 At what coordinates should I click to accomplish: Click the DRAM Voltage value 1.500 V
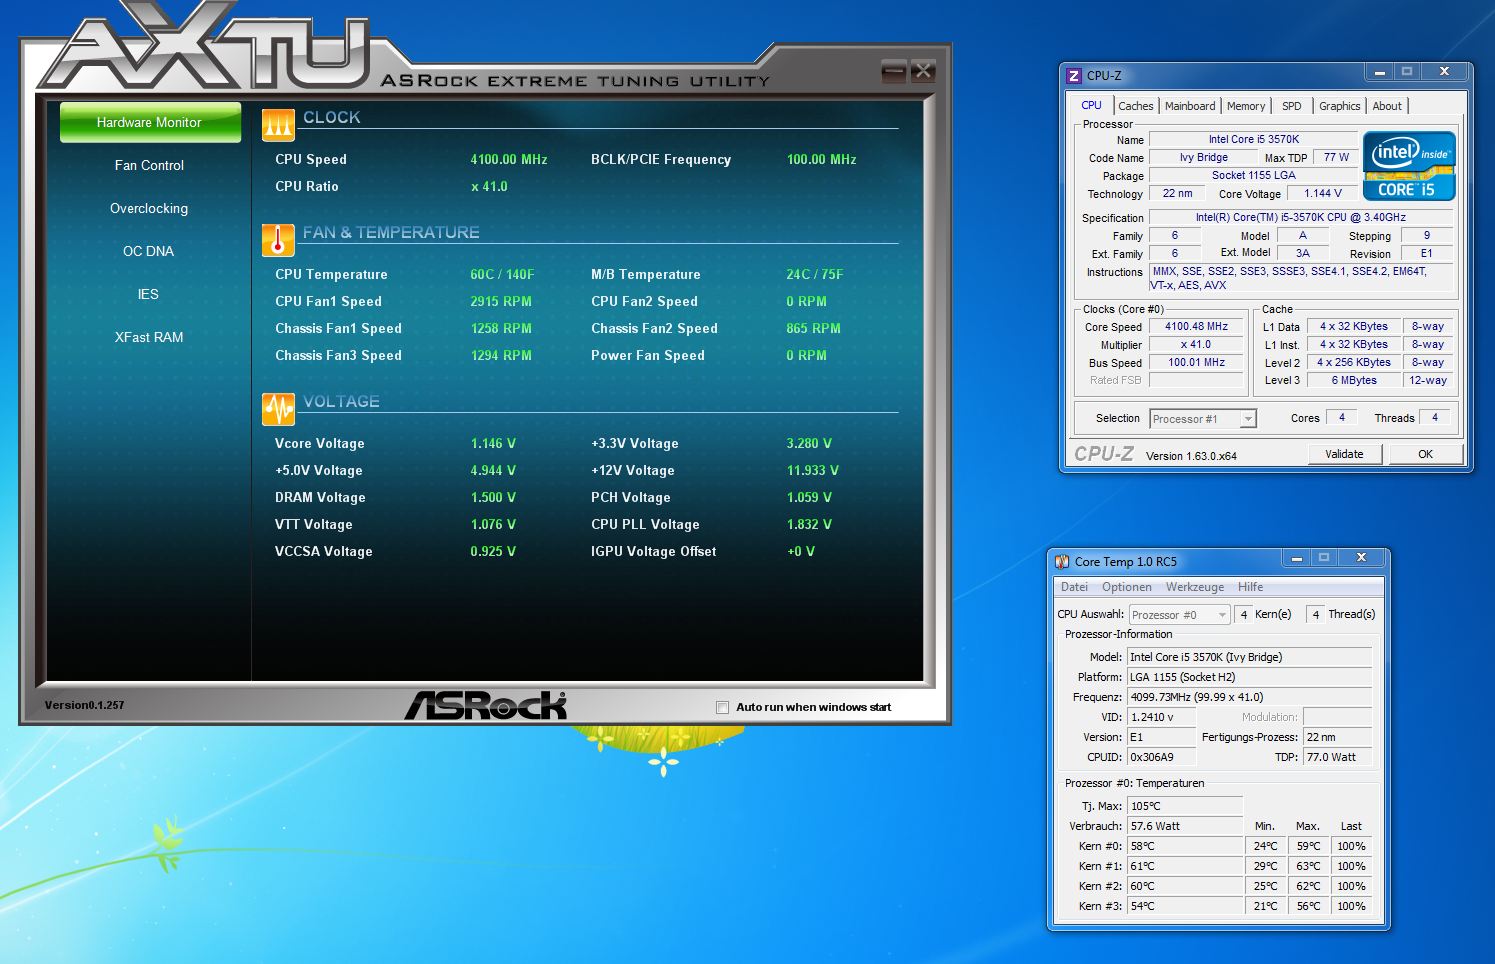coord(493,497)
